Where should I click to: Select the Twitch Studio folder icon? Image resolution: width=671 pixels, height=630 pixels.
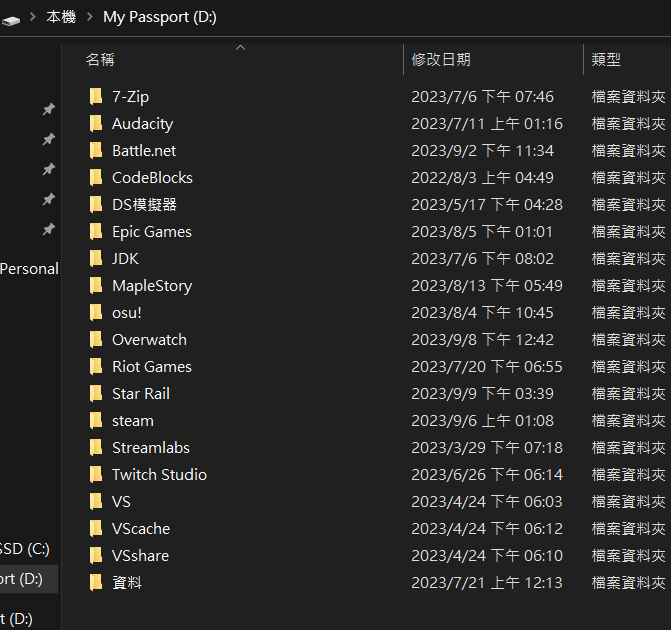point(96,474)
